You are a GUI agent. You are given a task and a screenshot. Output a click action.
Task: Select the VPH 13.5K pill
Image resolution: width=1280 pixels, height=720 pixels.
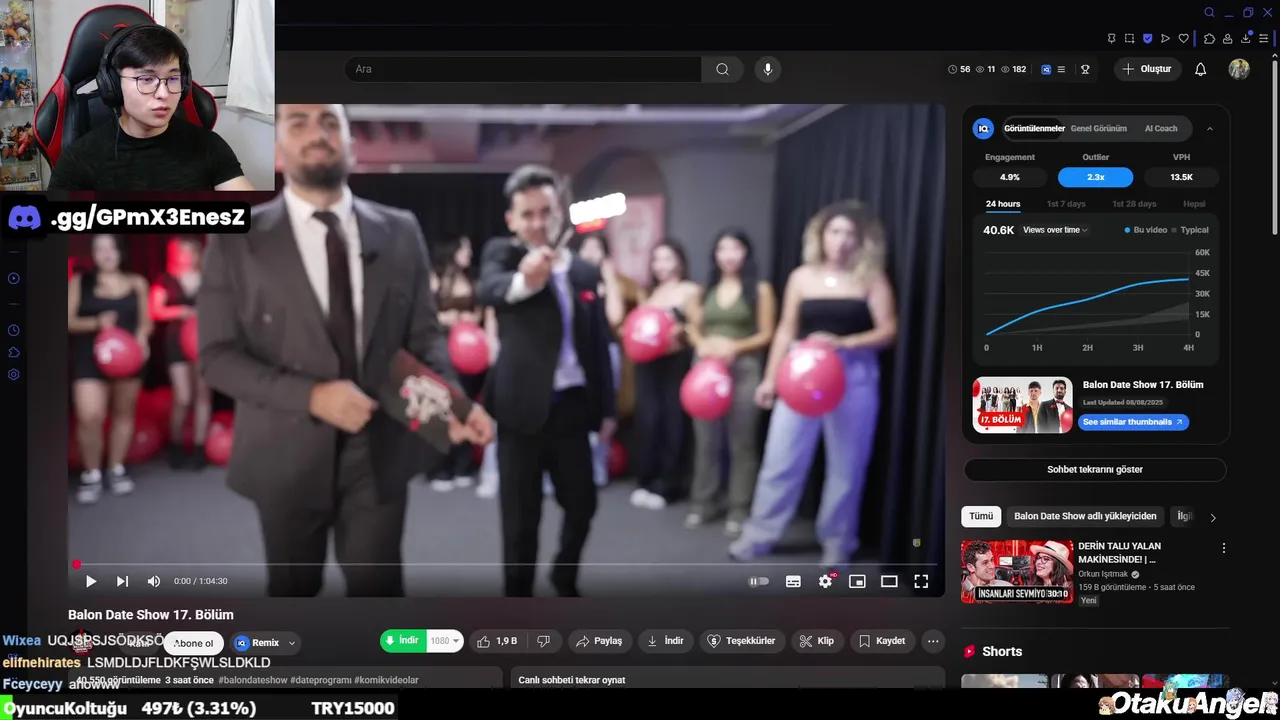point(1181,177)
